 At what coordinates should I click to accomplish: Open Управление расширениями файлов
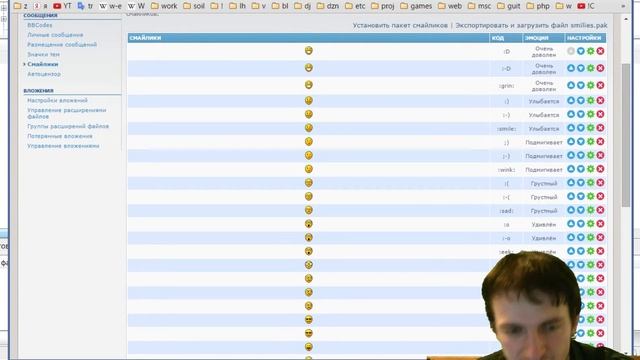[x=67, y=113]
